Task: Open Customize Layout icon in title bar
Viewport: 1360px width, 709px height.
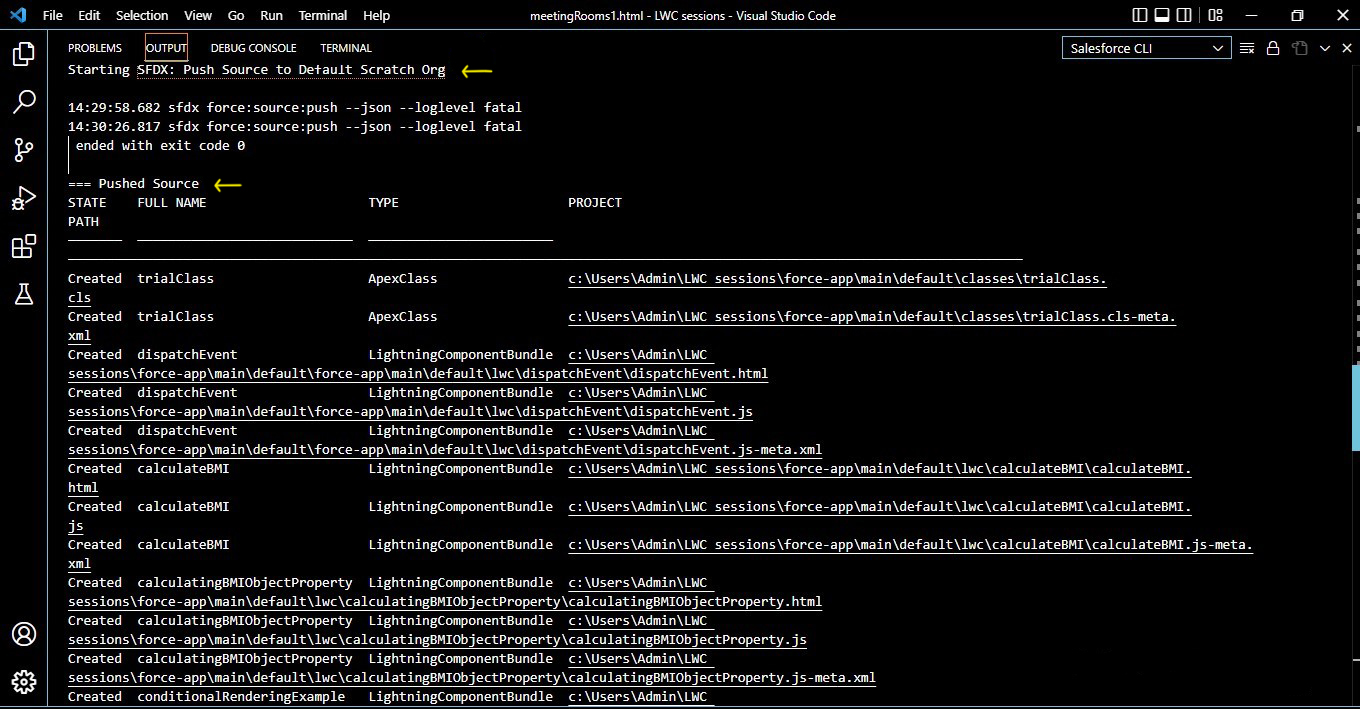Action: coord(1217,15)
